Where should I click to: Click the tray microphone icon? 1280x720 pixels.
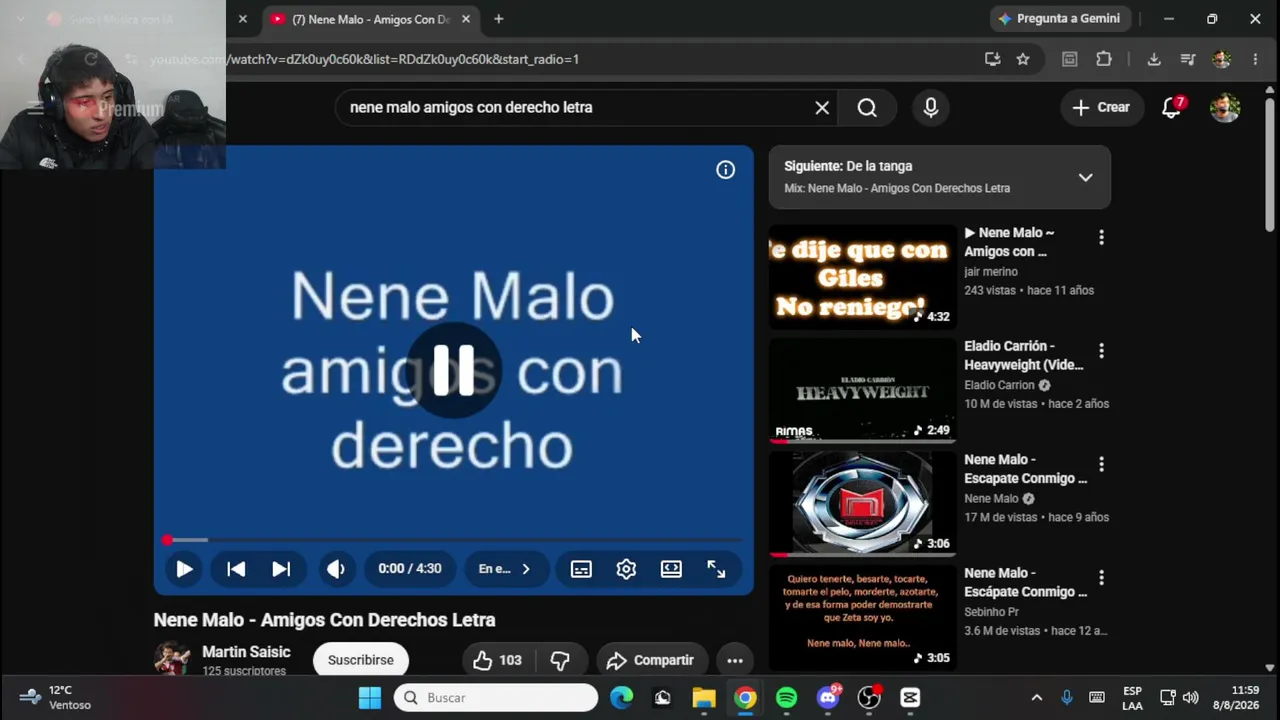coord(1067,697)
